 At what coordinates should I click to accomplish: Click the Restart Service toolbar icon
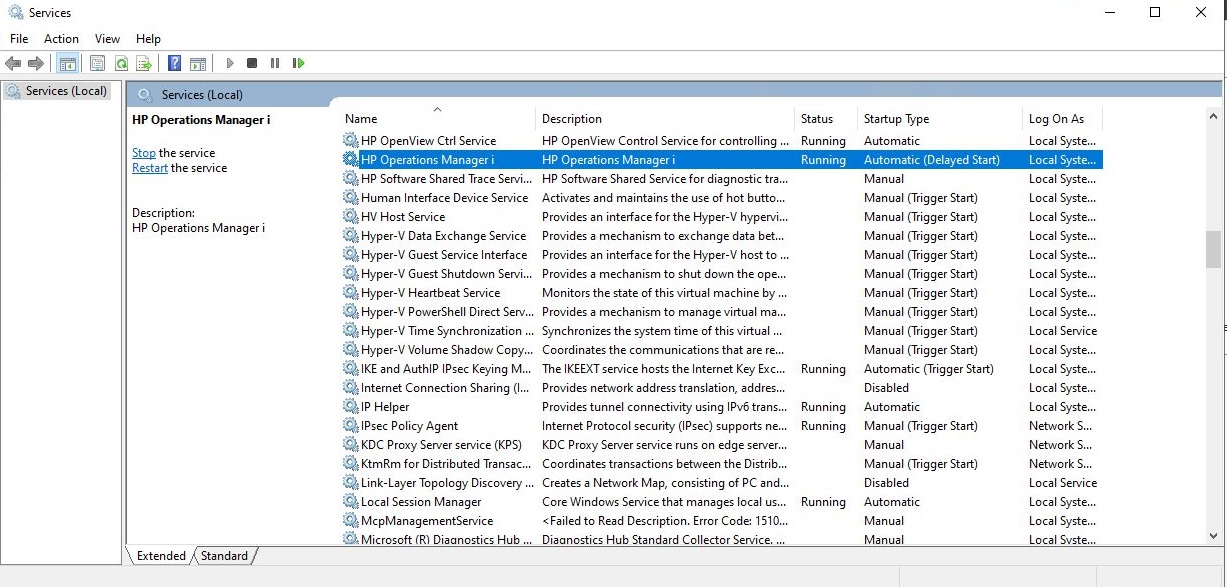tap(298, 63)
